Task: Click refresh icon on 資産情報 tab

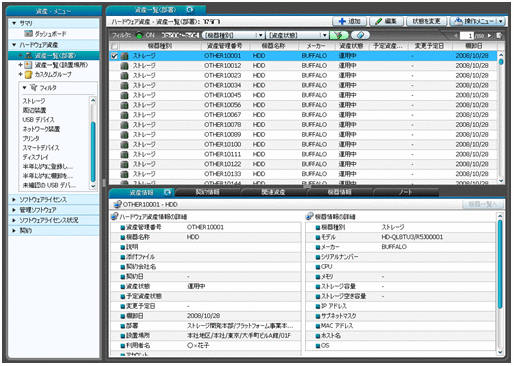Action: [x=168, y=192]
